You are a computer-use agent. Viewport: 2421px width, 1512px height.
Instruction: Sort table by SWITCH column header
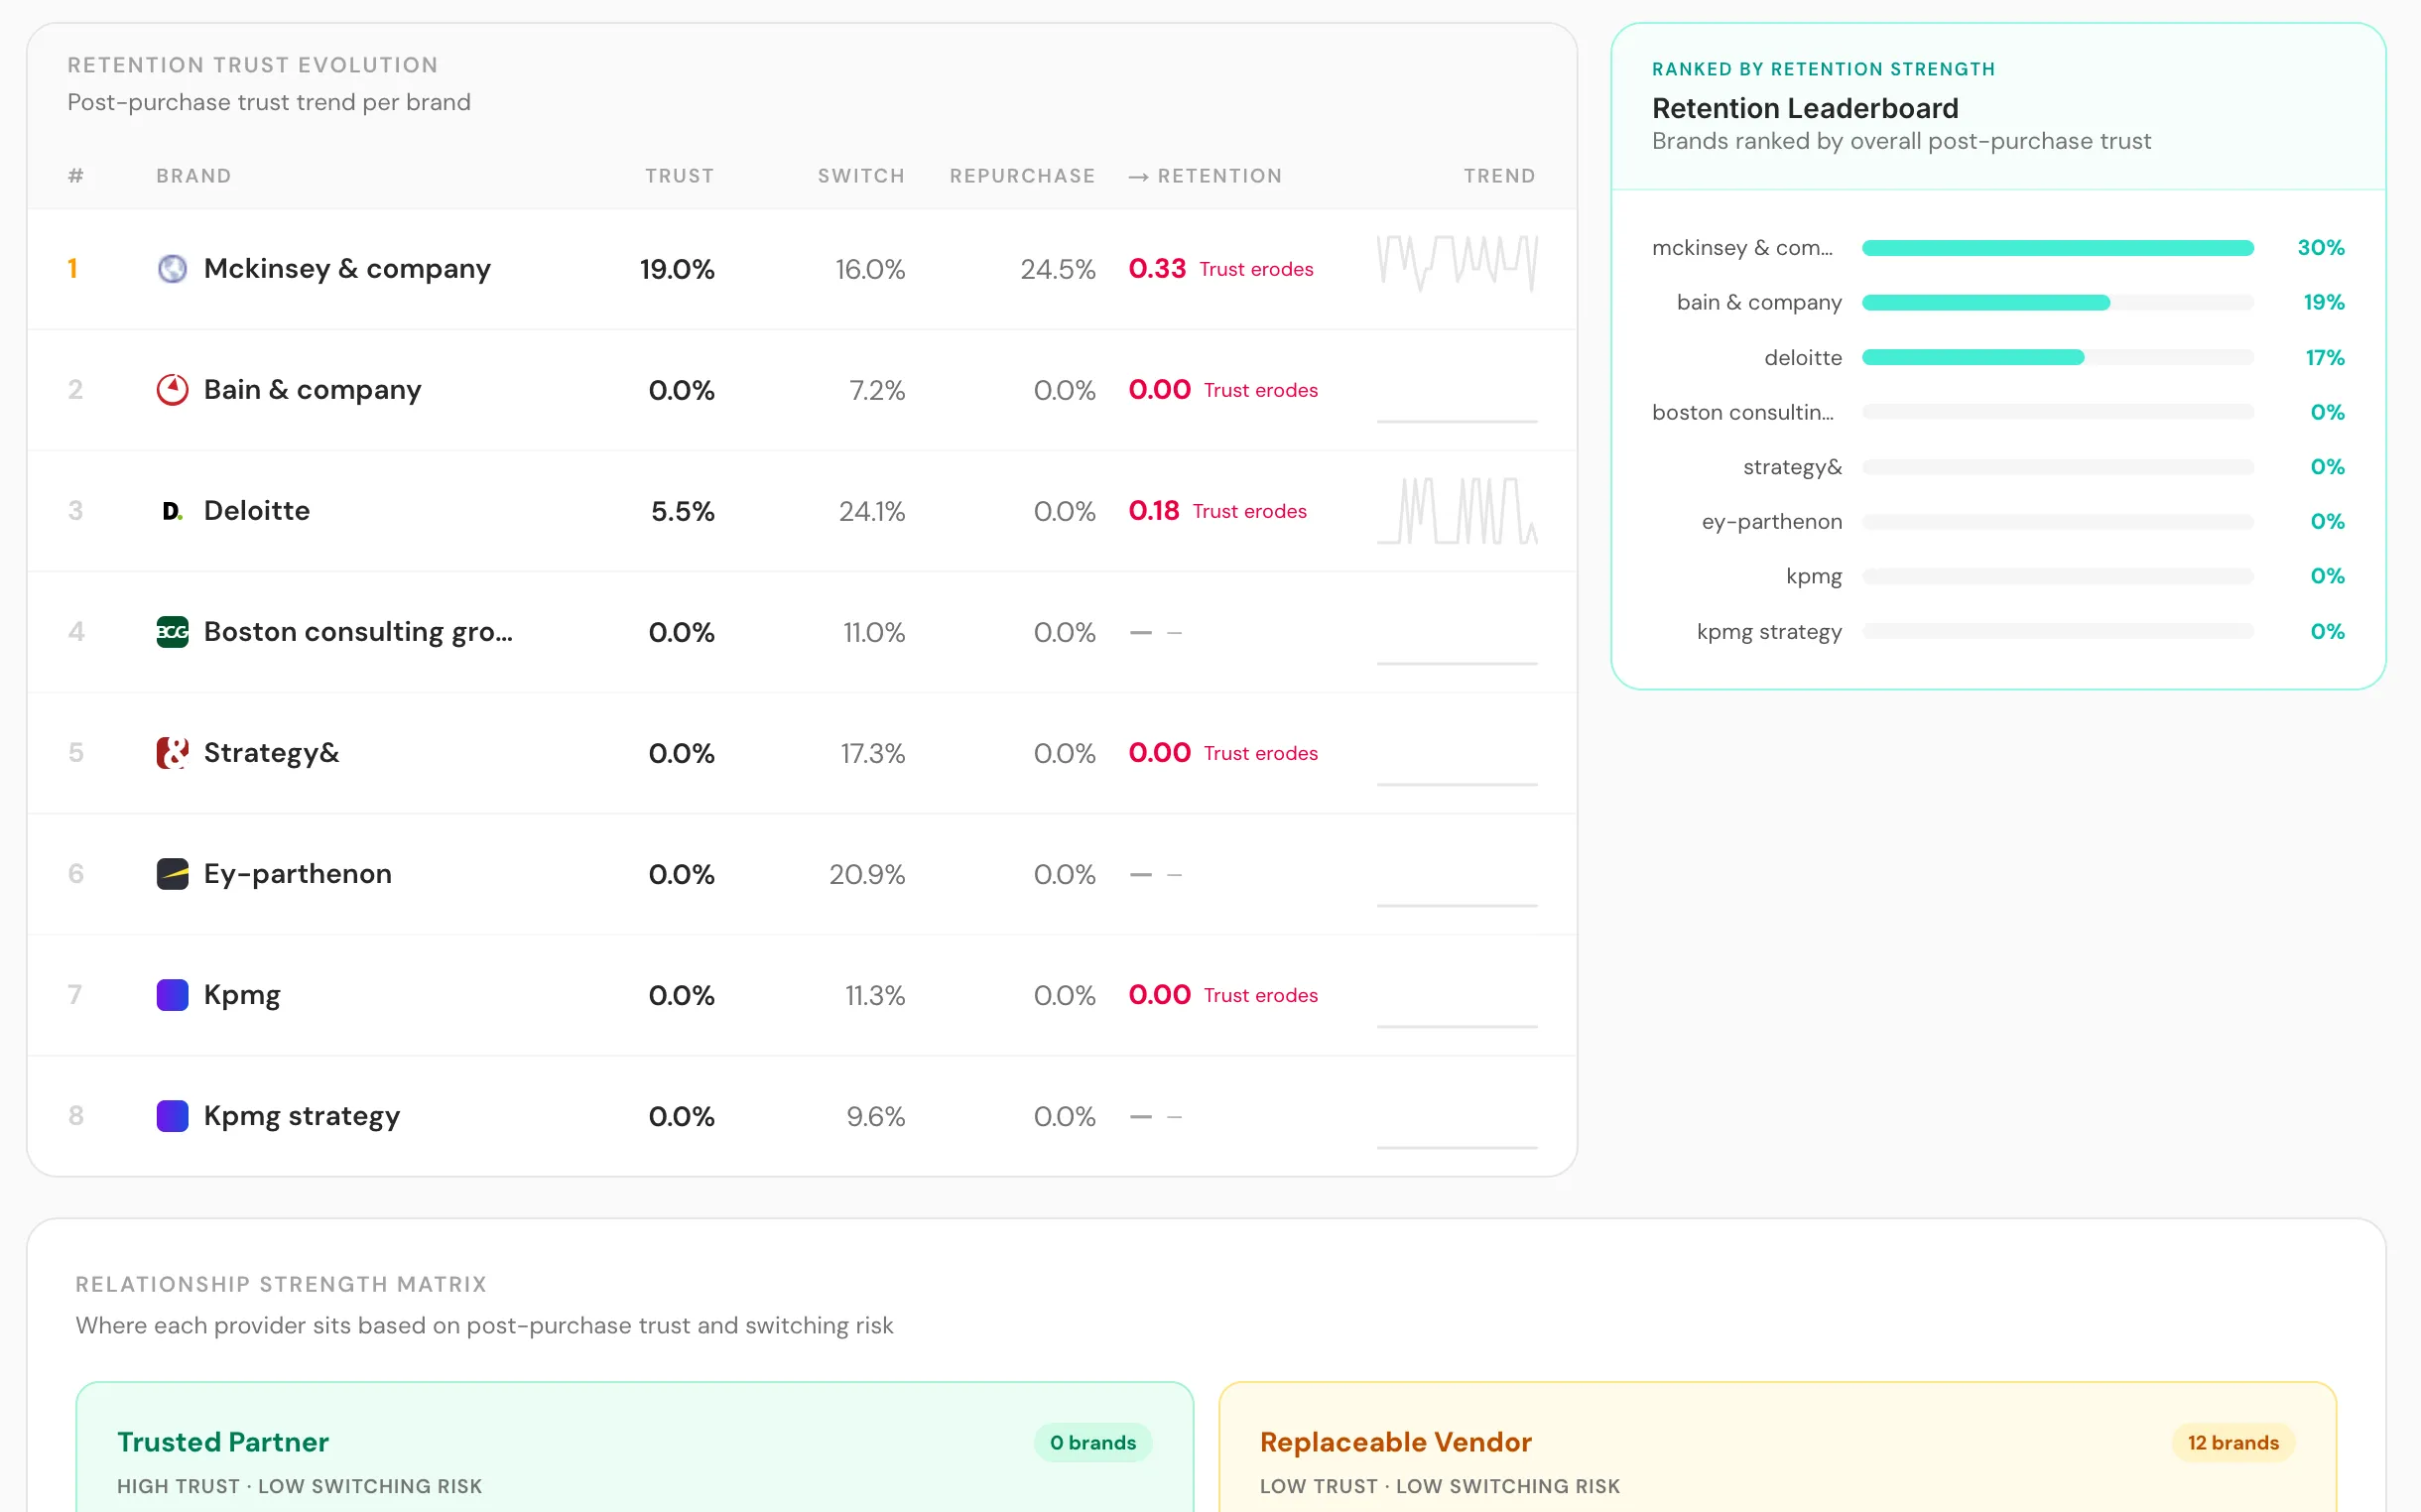point(861,176)
